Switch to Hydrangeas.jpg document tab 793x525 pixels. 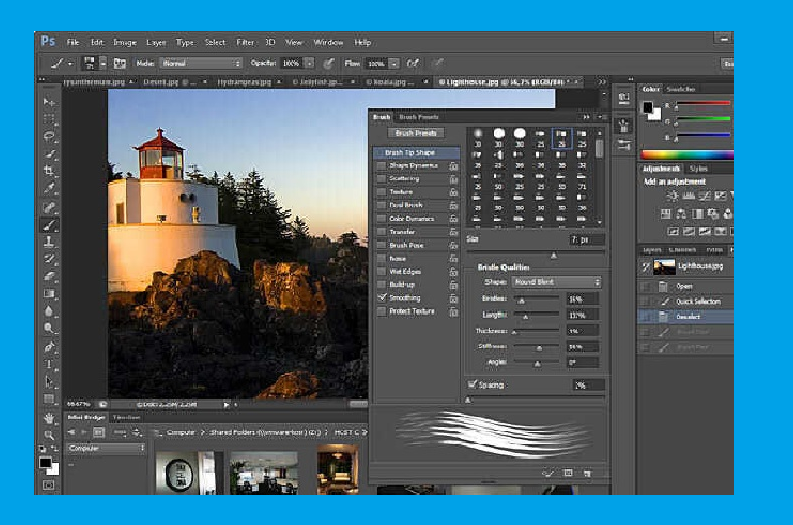(x=244, y=81)
